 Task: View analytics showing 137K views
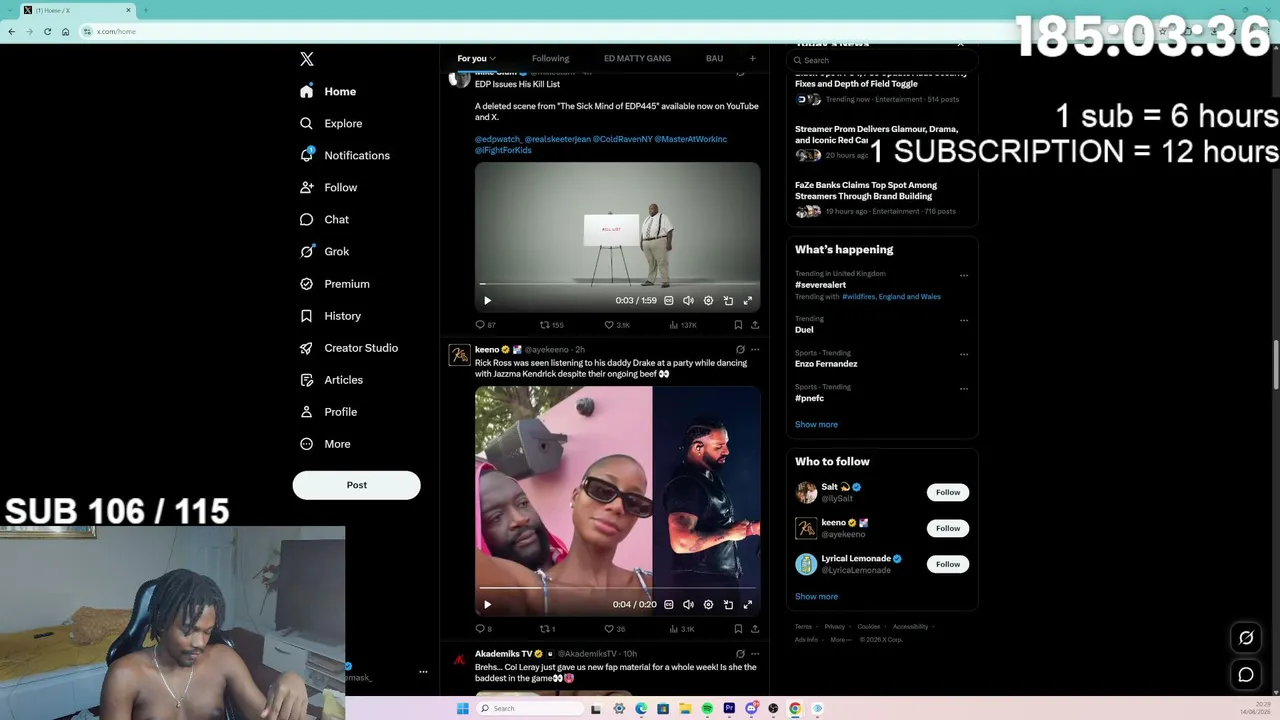click(682, 325)
